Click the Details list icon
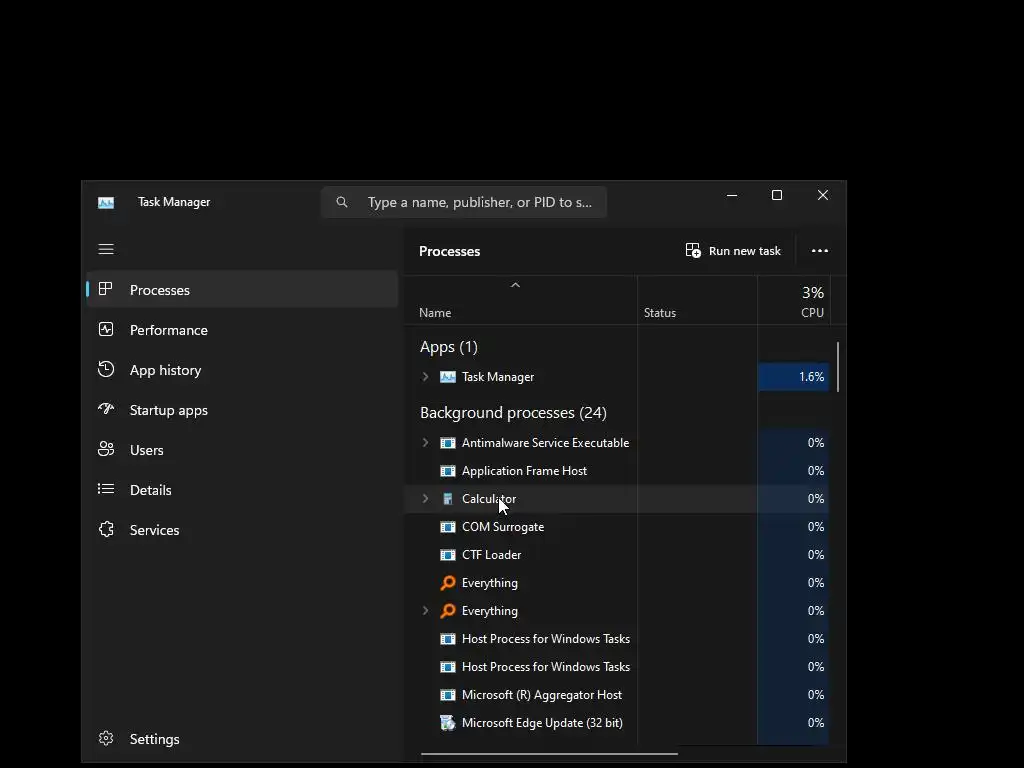 pyautogui.click(x=106, y=489)
